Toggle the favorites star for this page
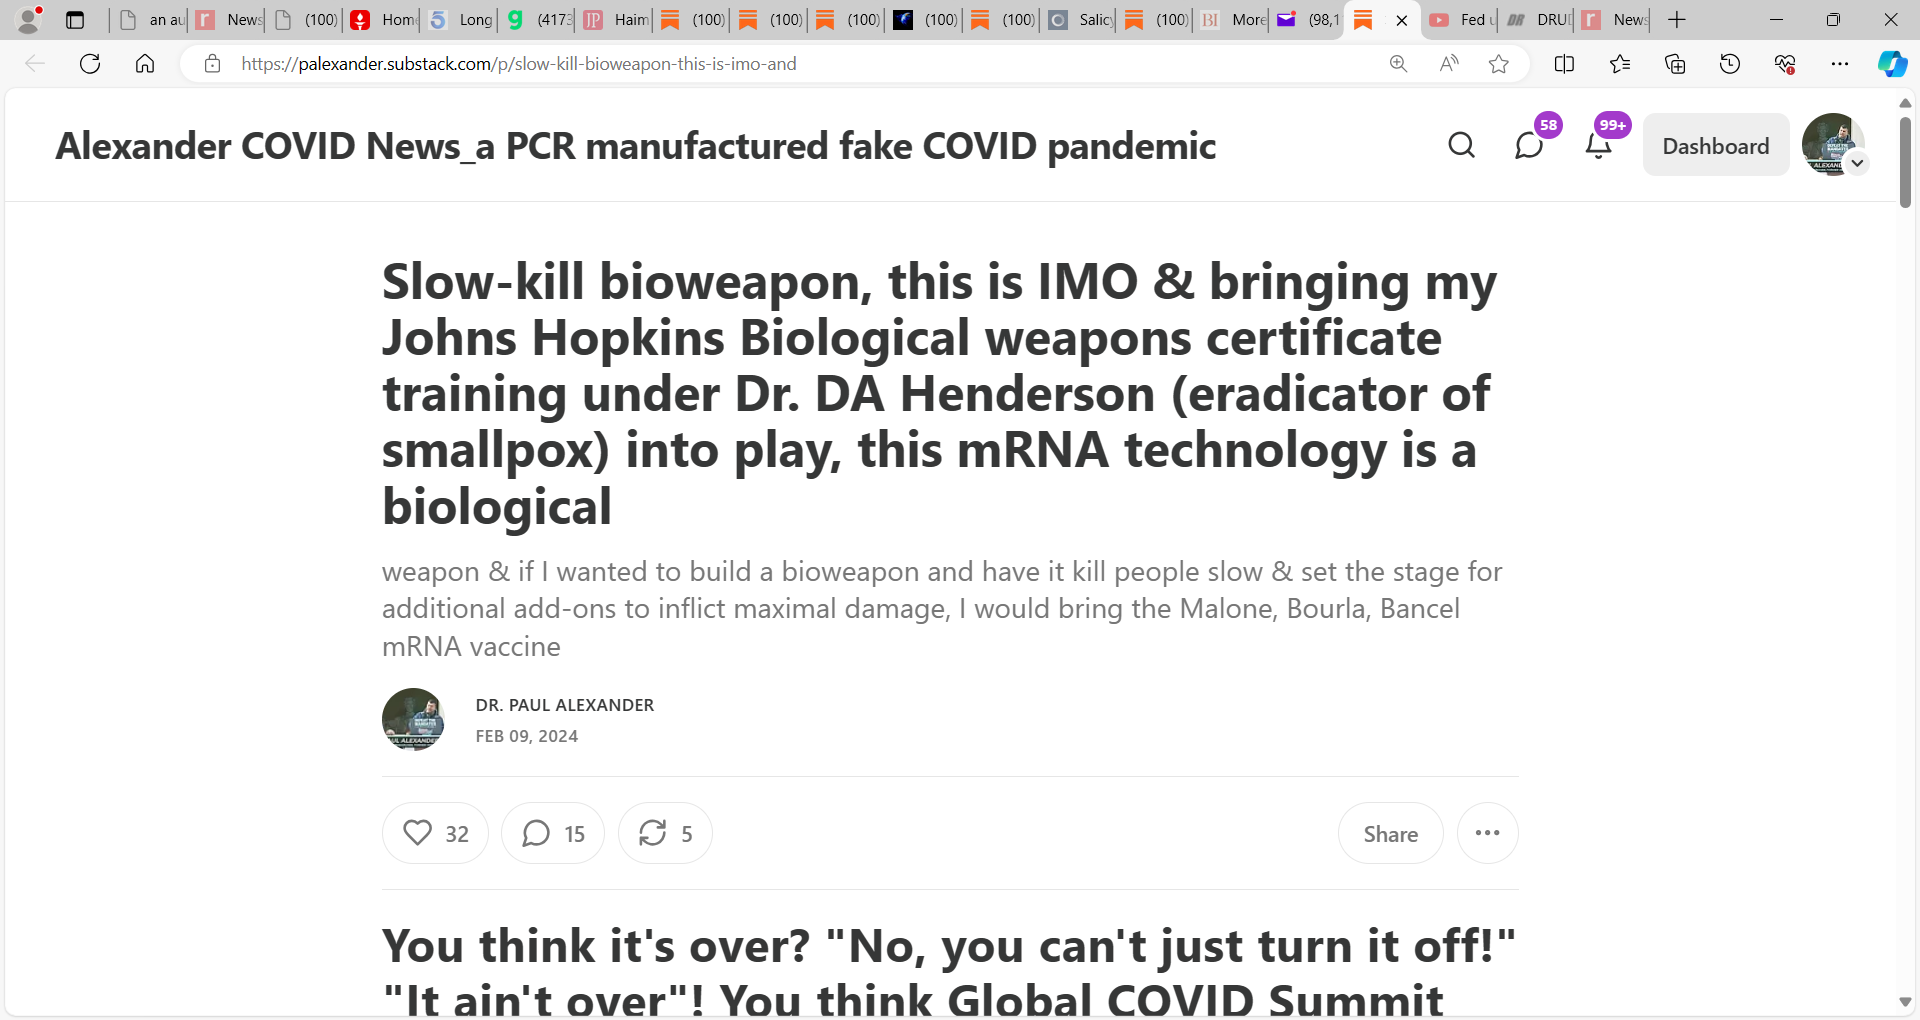Image resolution: width=1920 pixels, height=1020 pixels. [1500, 63]
